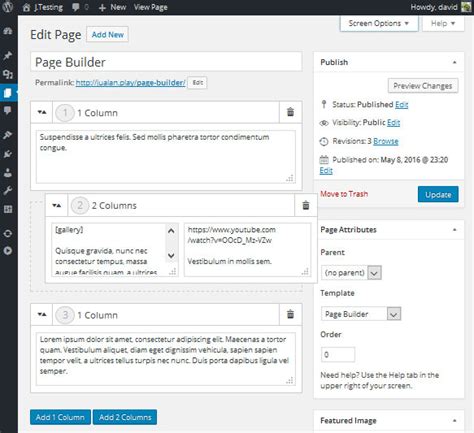The image size is (474, 433).
Task: Open the J.Testing site home link
Action: click(43, 7)
